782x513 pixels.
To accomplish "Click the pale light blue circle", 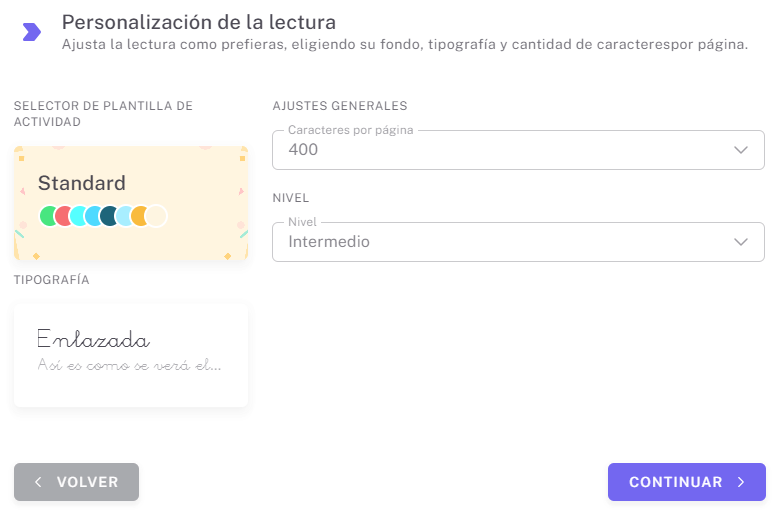I will 125,216.
